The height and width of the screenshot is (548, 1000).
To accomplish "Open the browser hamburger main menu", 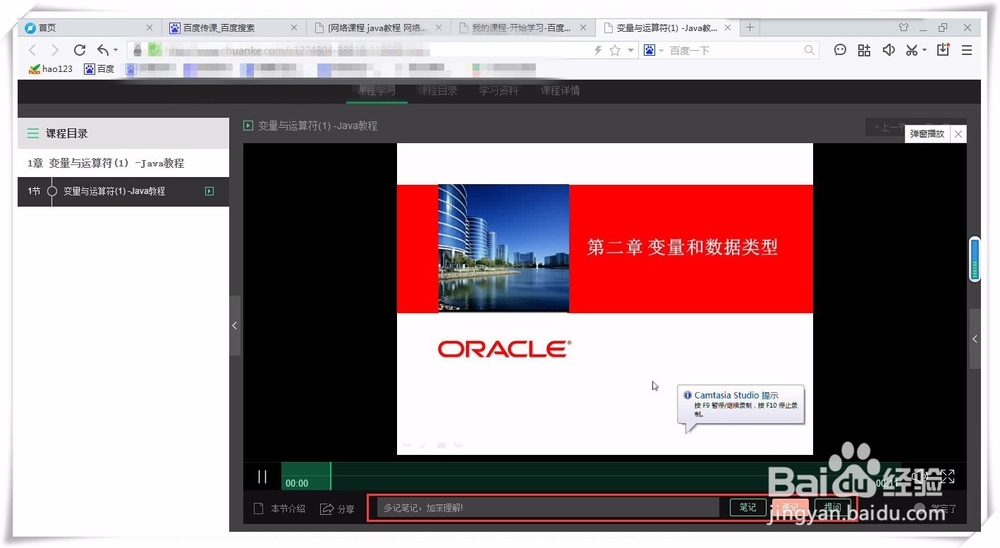I will (x=967, y=50).
